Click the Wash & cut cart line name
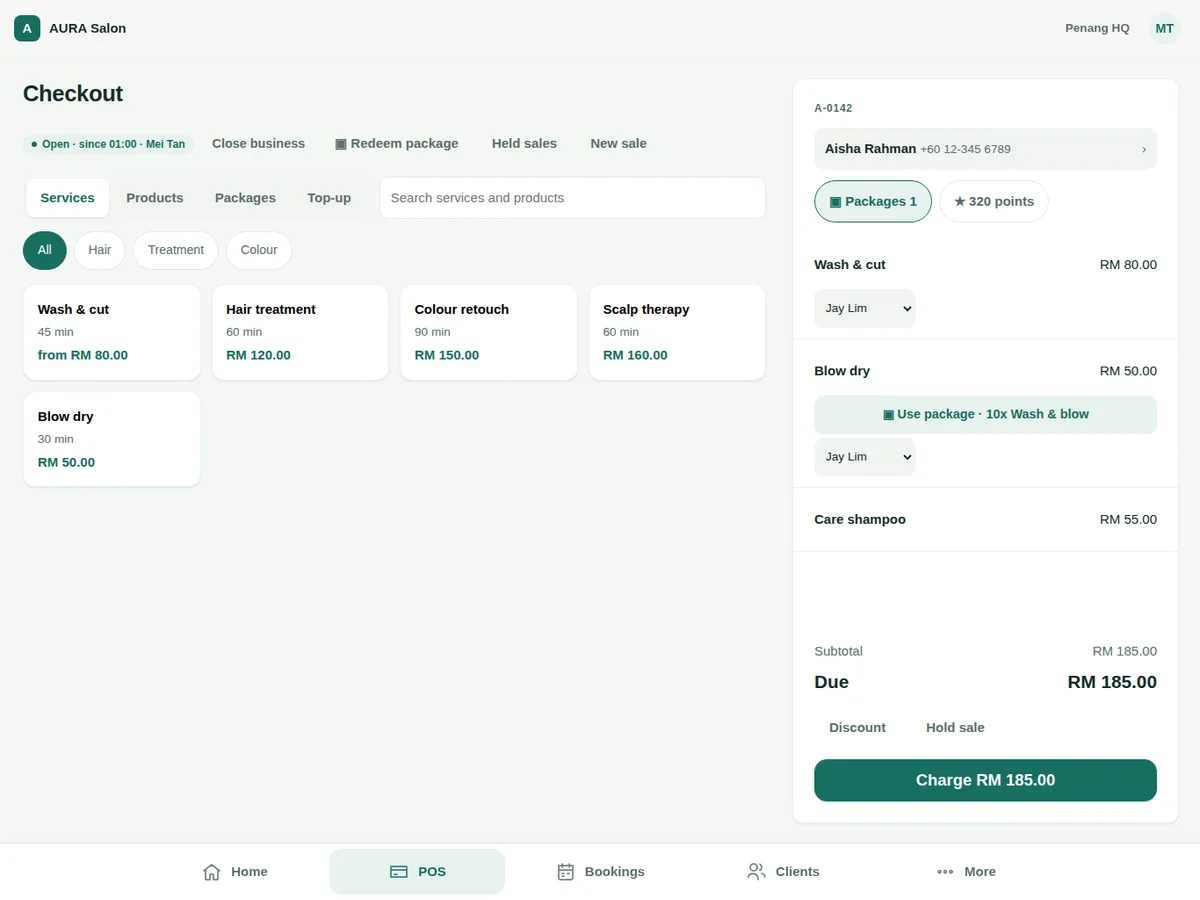This screenshot has width=1200, height=900. [850, 265]
